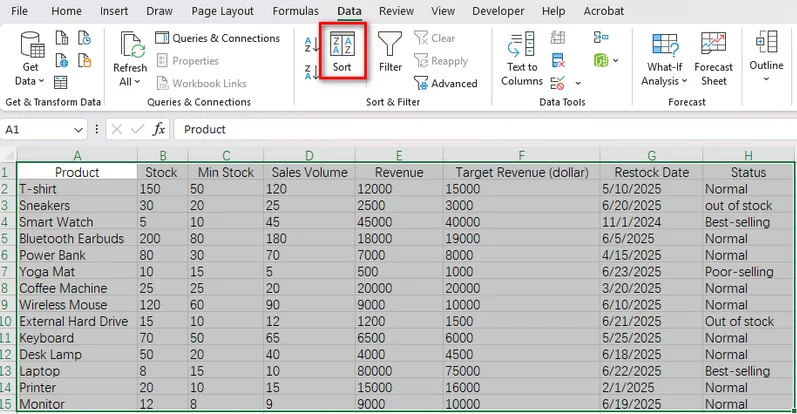This screenshot has width=797, height=414.
Task: Click the From Table/Range icon
Action: 61,82
